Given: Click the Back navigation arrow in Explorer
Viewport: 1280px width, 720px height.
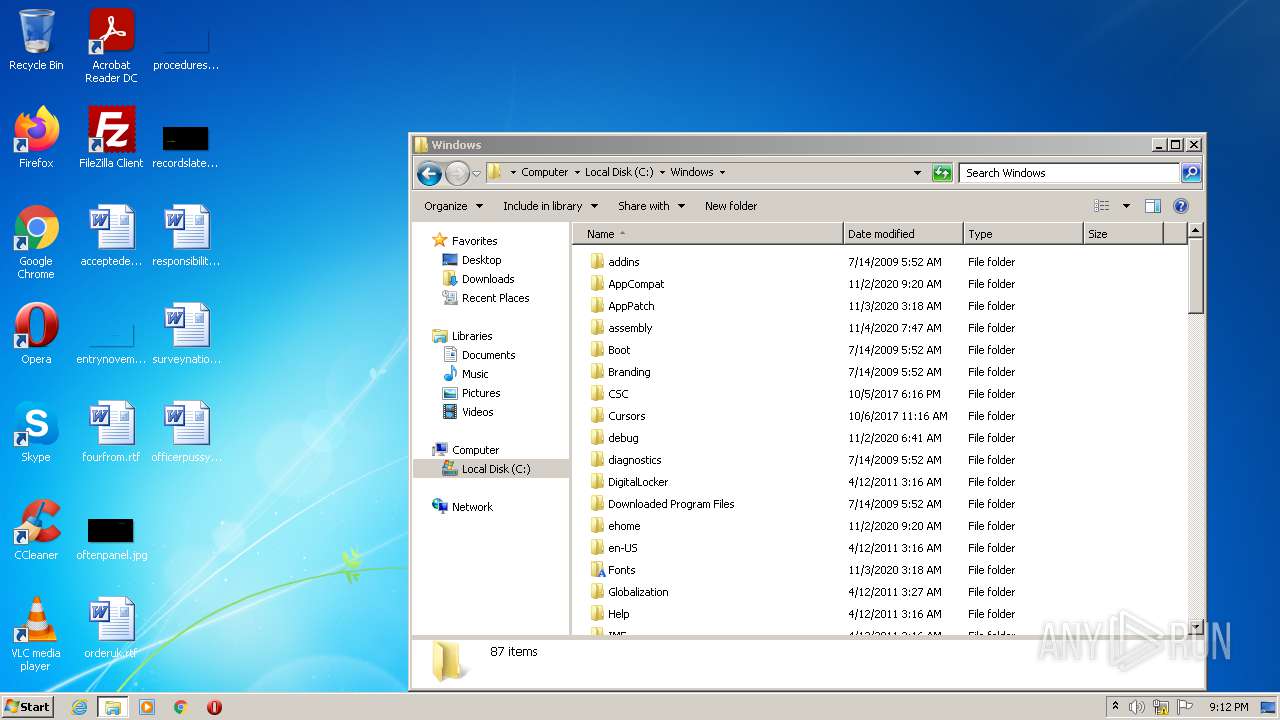Looking at the screenshot, I should [429, 173].
